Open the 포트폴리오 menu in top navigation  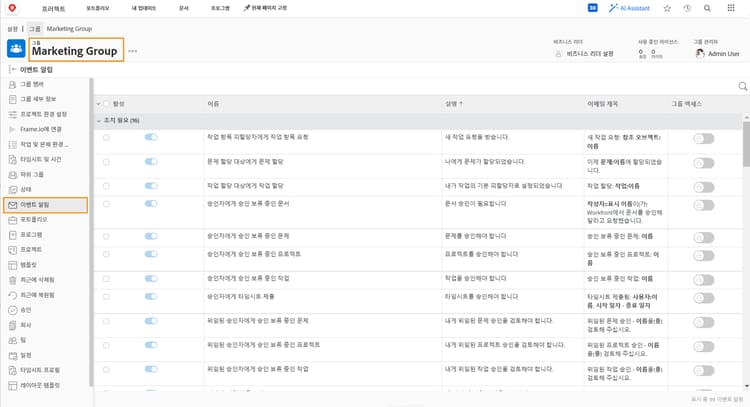[x=98, y=8]
